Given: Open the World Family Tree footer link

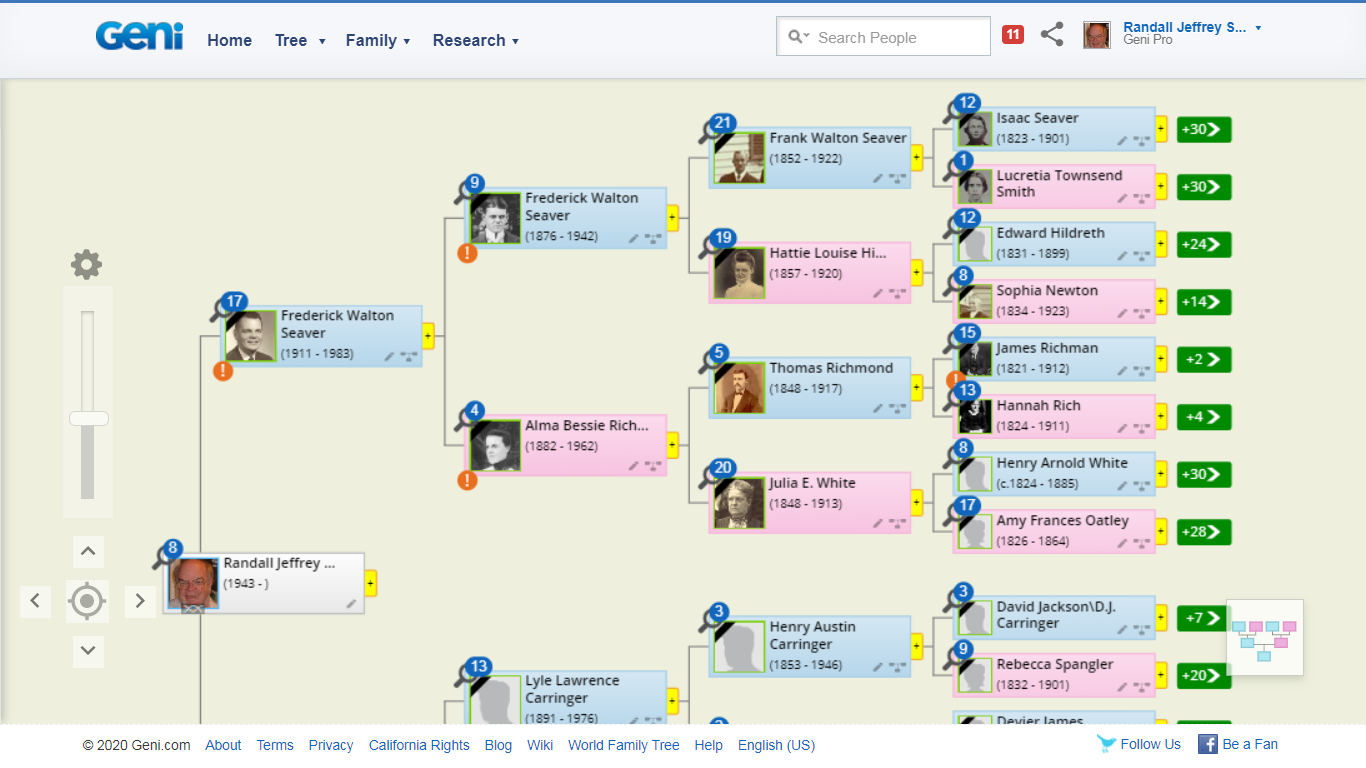Looking at the screenshot, I should (623, 745).
